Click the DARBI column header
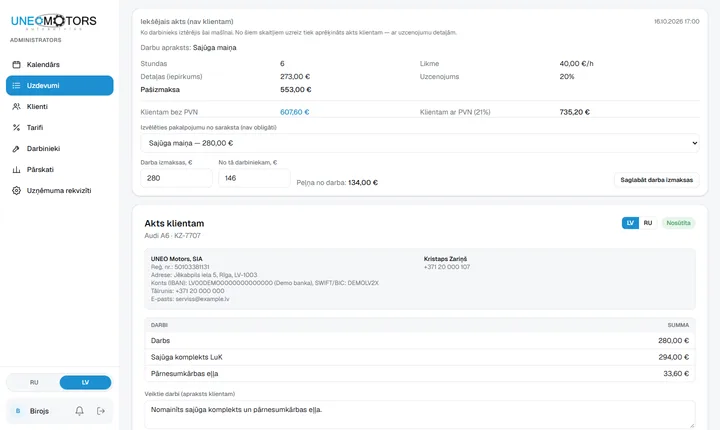 click(x=159, y=325)
